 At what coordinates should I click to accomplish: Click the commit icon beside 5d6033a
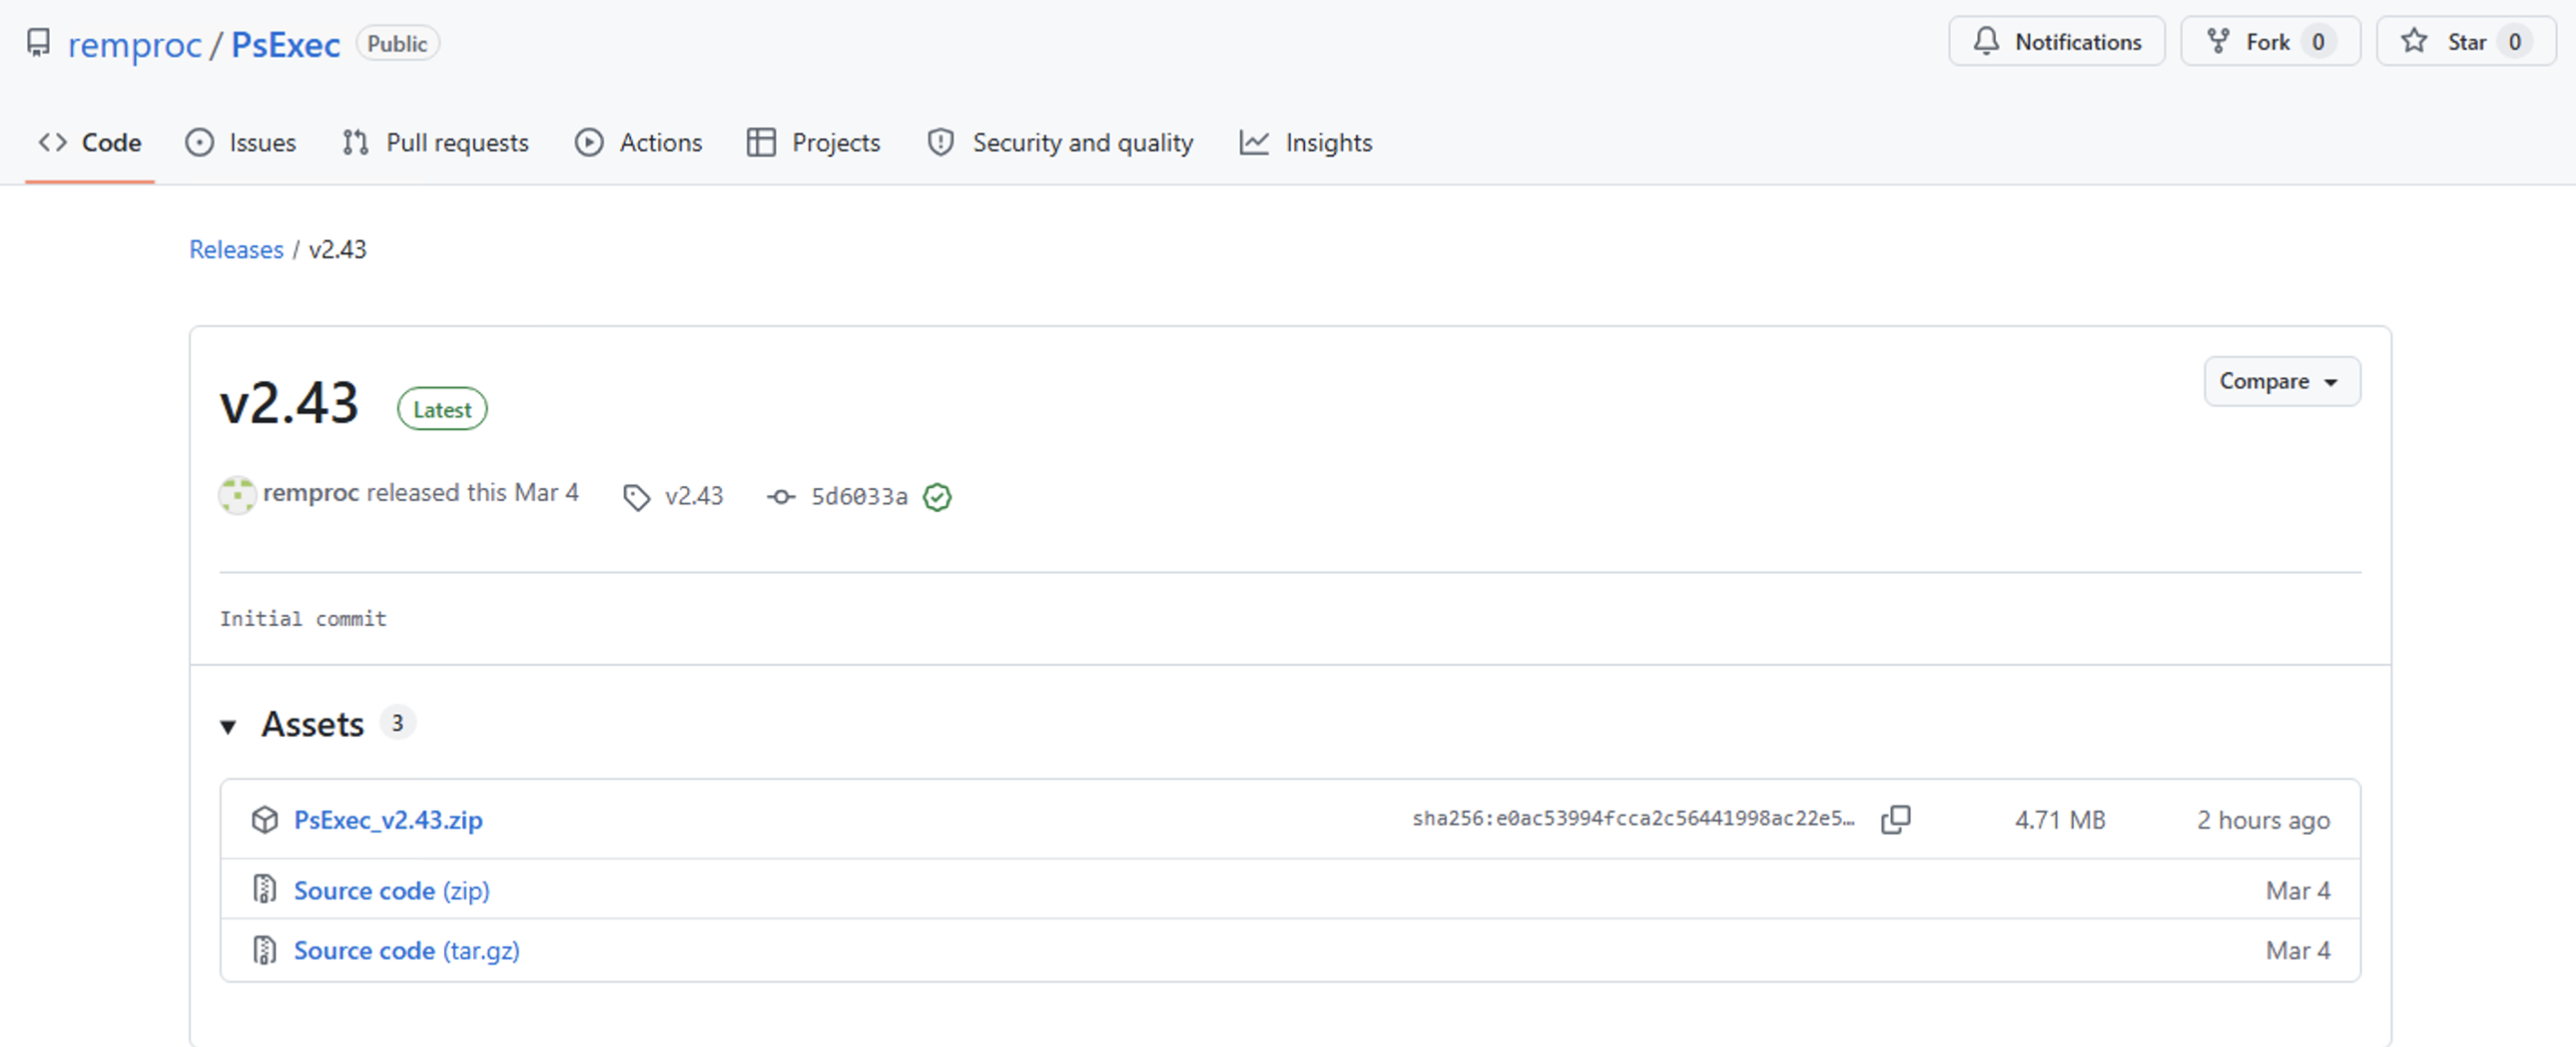coord(781,497)
